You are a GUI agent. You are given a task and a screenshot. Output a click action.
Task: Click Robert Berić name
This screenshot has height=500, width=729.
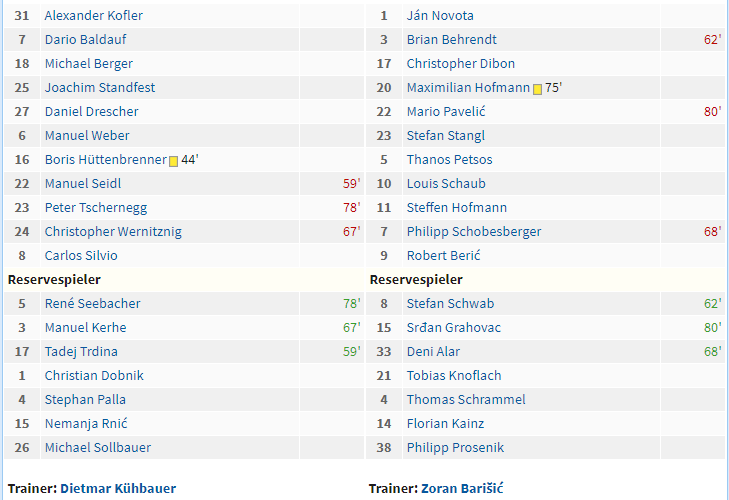click(443, 256)
